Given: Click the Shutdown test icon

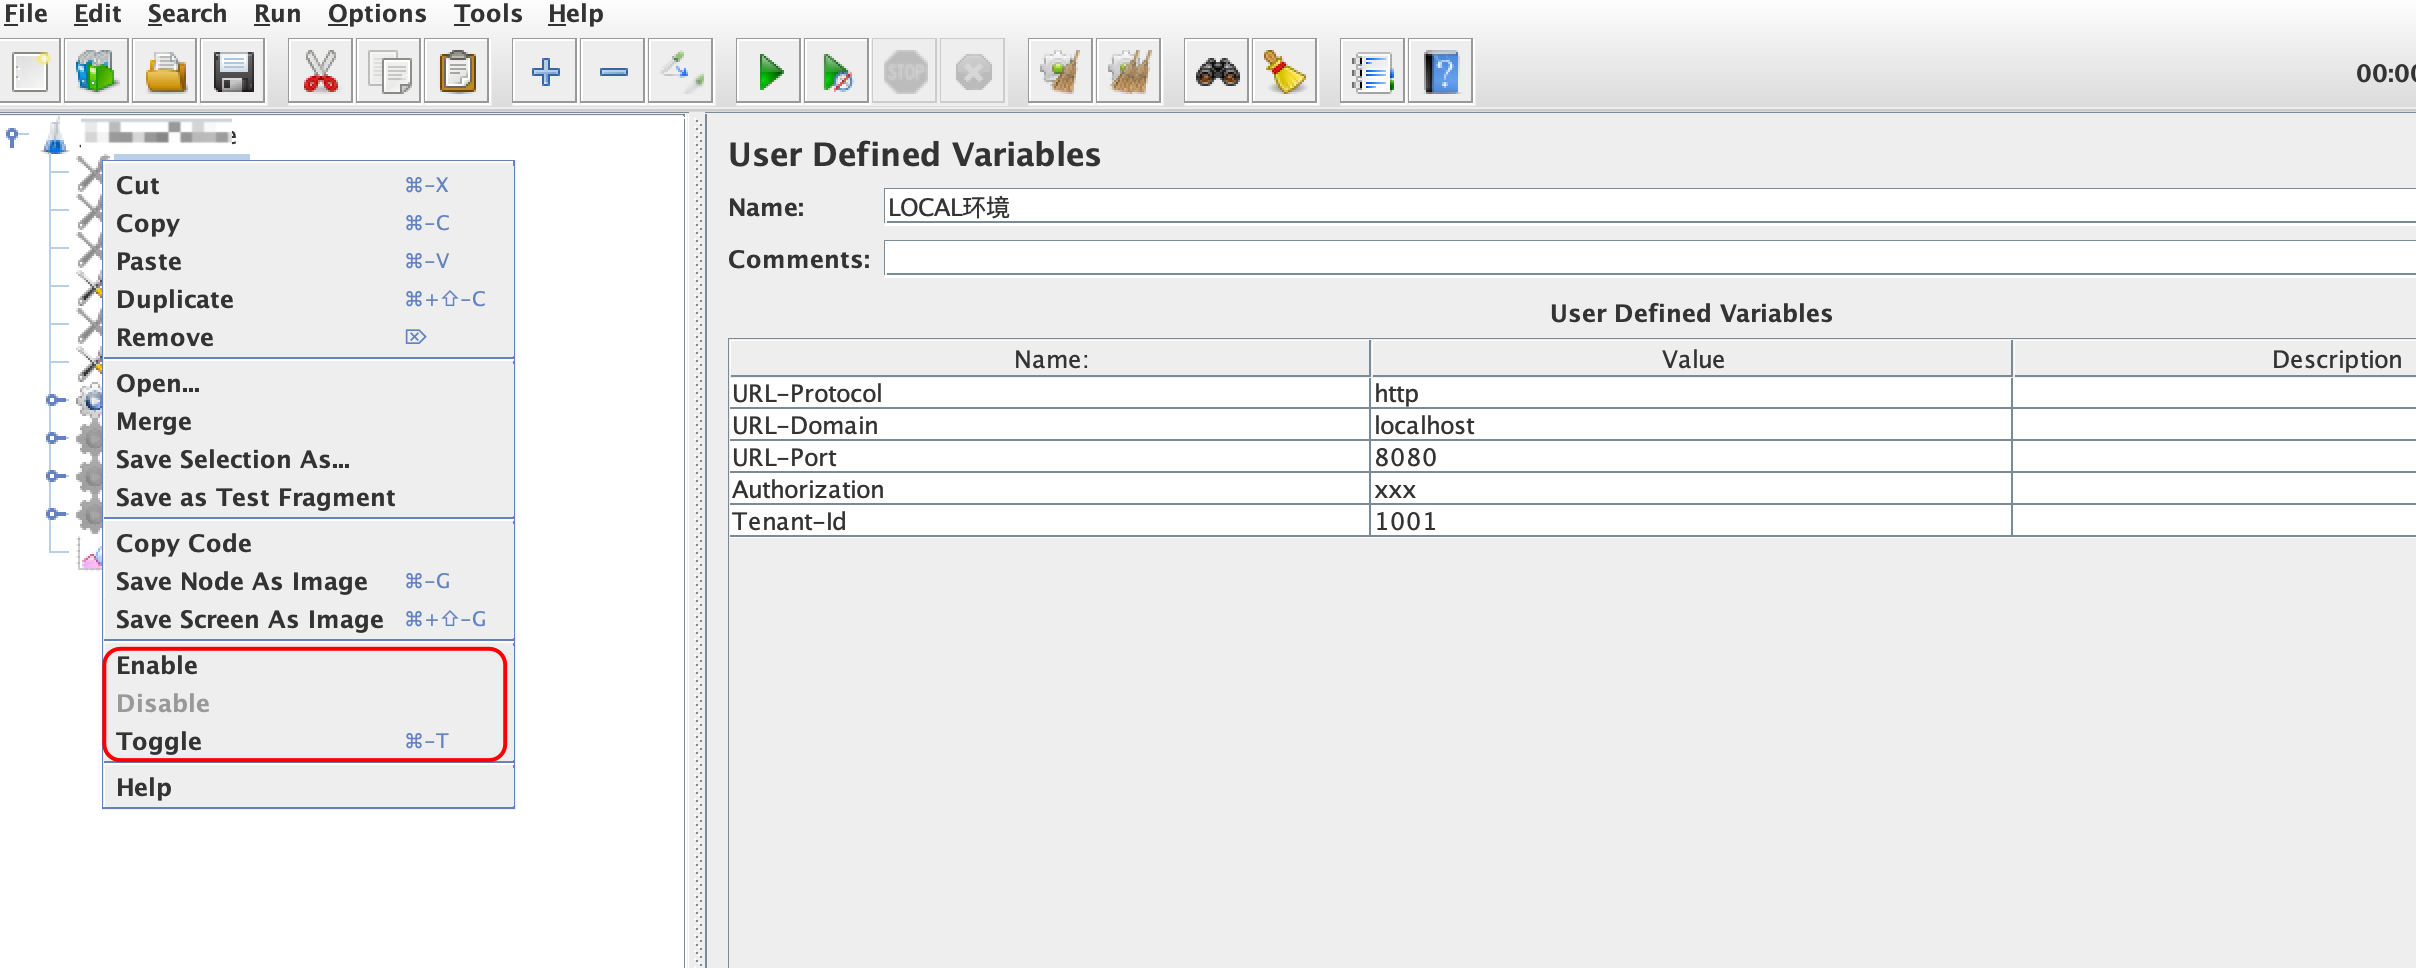Looking at the screenshot, I should click(973, 72).
